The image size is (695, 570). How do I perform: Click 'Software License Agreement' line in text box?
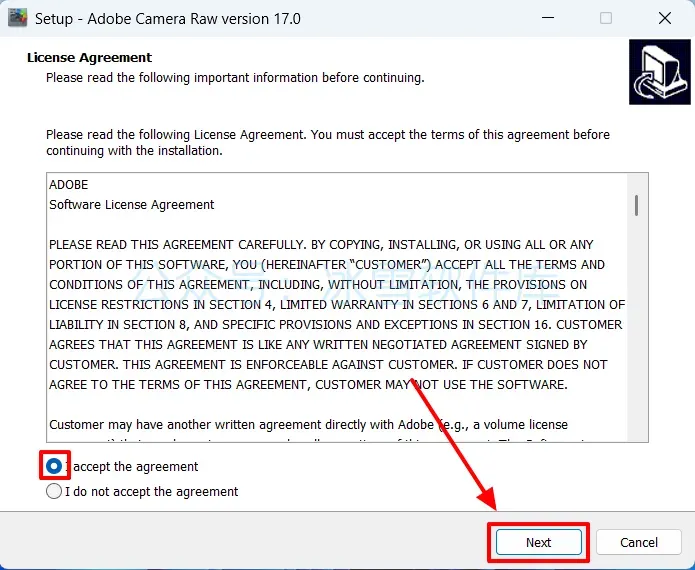point(132,205)
